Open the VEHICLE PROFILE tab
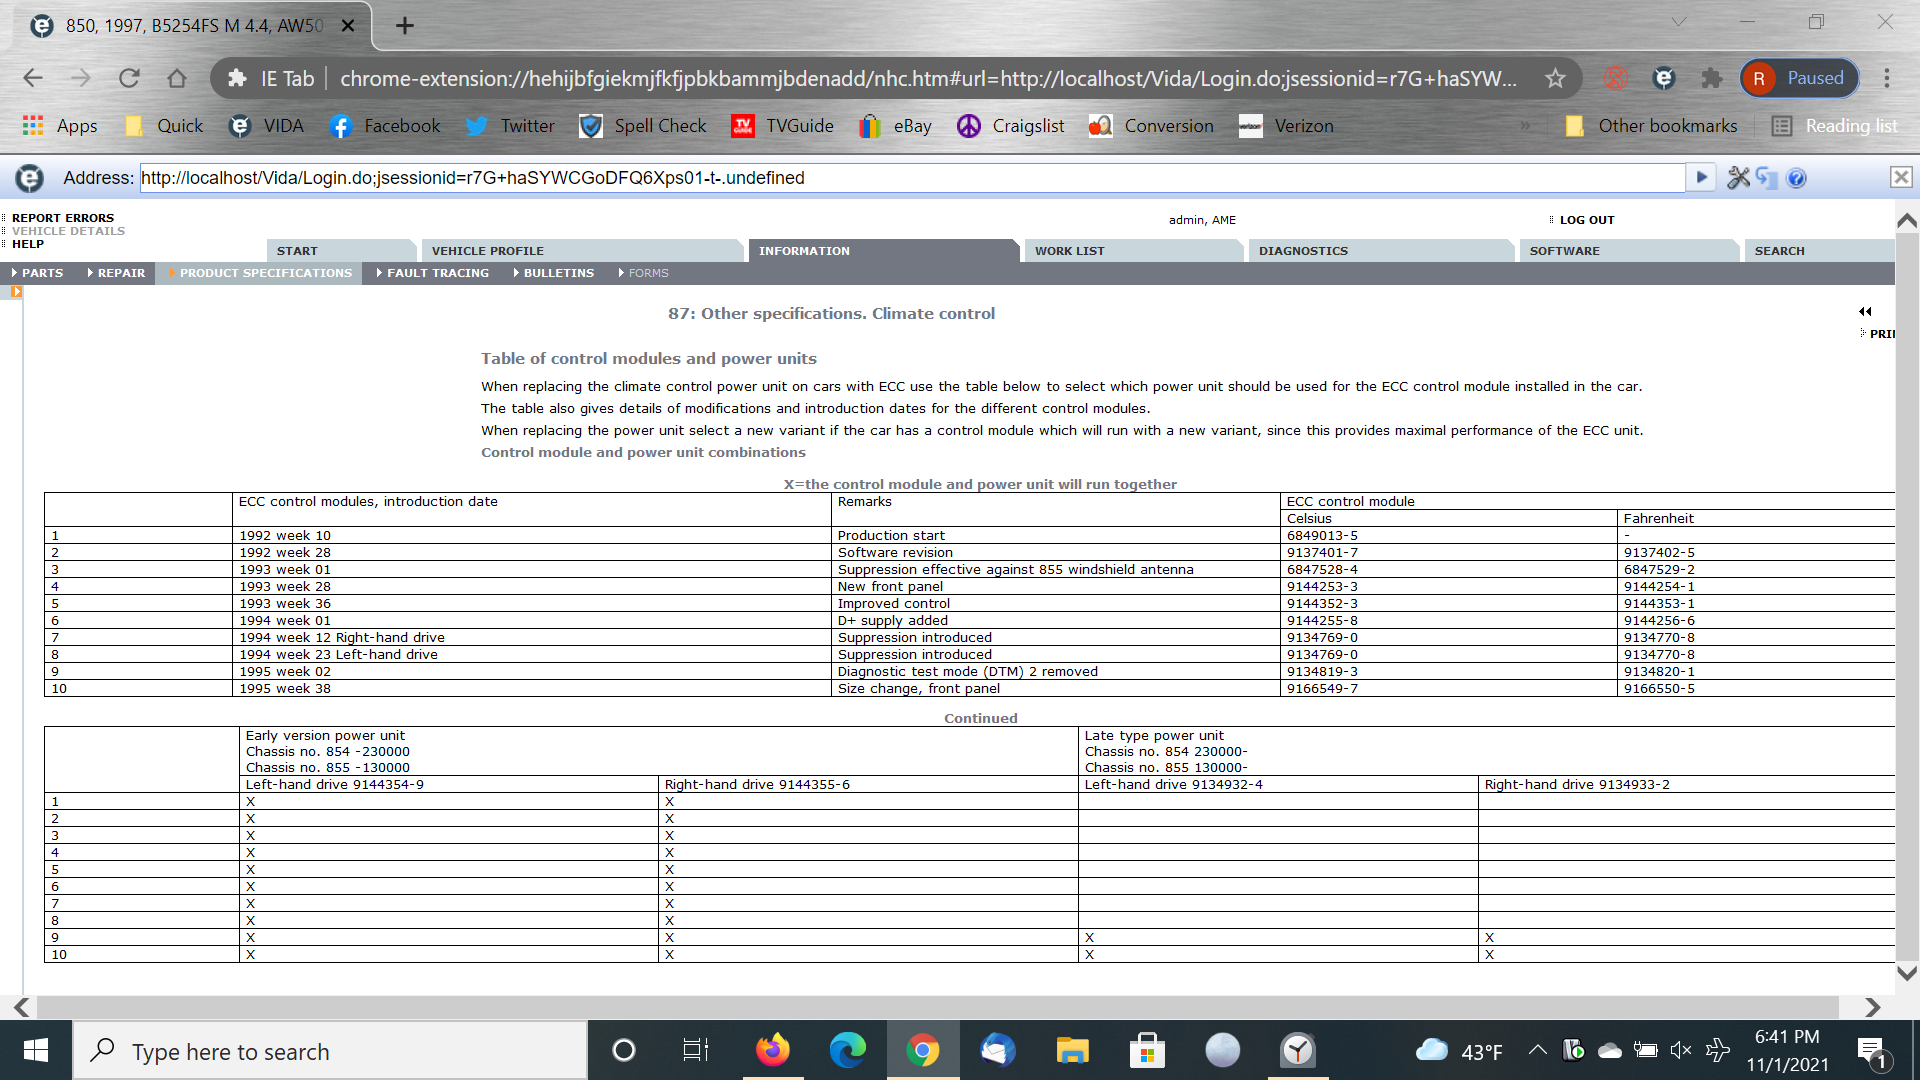This screenshot has height=1080, width=1920. 487,251
